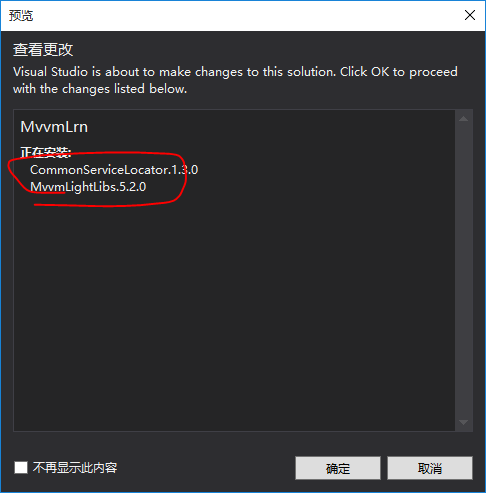
Task: Click the MvvmLrn project heading
Action: tap(54, 127)
